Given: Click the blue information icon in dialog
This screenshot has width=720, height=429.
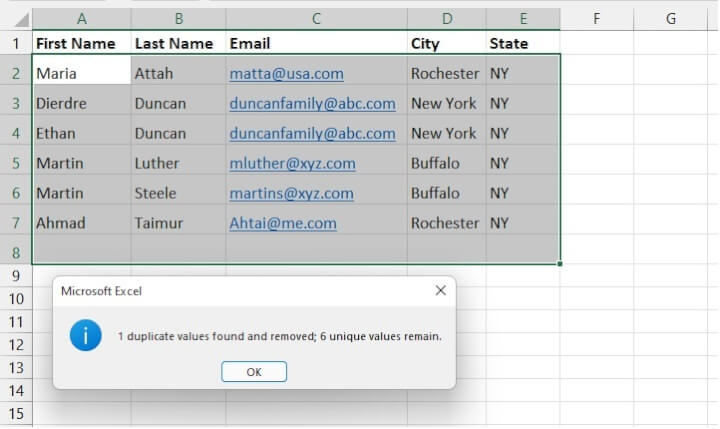Looking at the screenshot, I should click(x=85, y=336).
